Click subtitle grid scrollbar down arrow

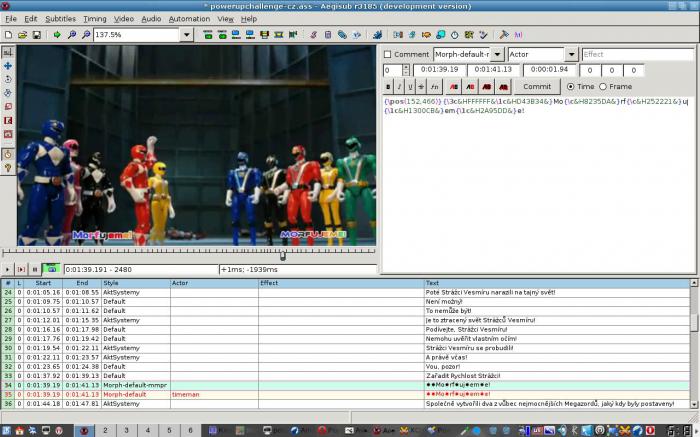click(x=694, y=404)
